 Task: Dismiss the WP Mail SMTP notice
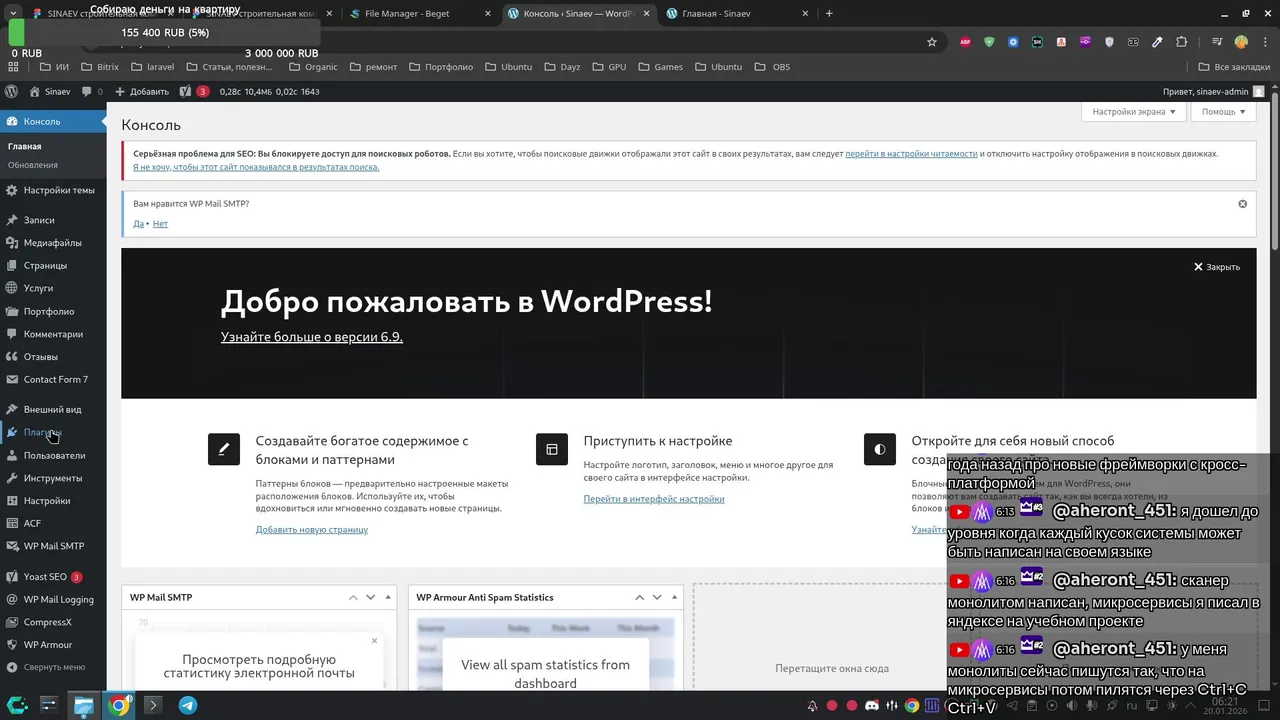tap(1243, 204)
